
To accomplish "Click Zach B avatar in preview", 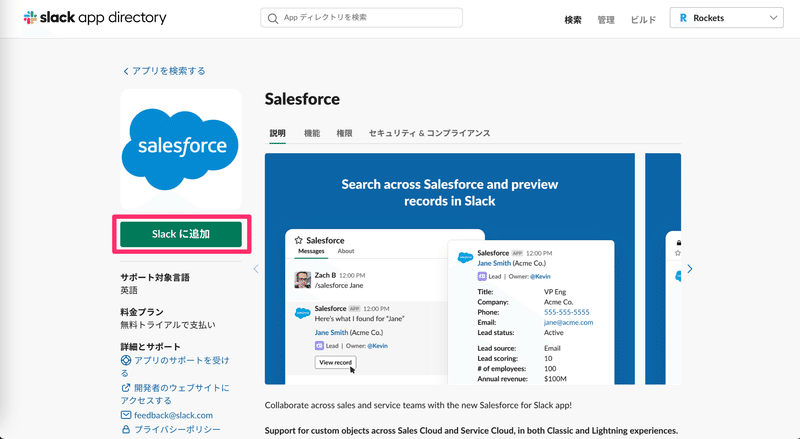I will tap(303, 280).
